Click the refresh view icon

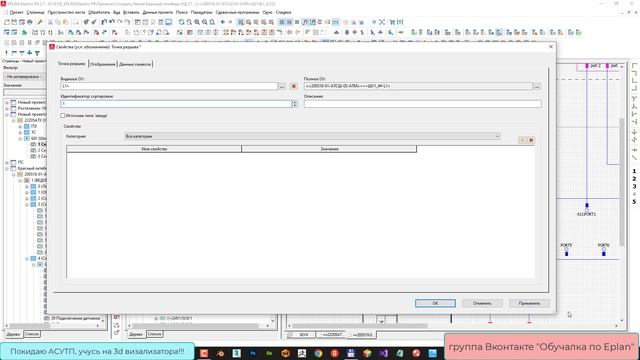(181, 22)
